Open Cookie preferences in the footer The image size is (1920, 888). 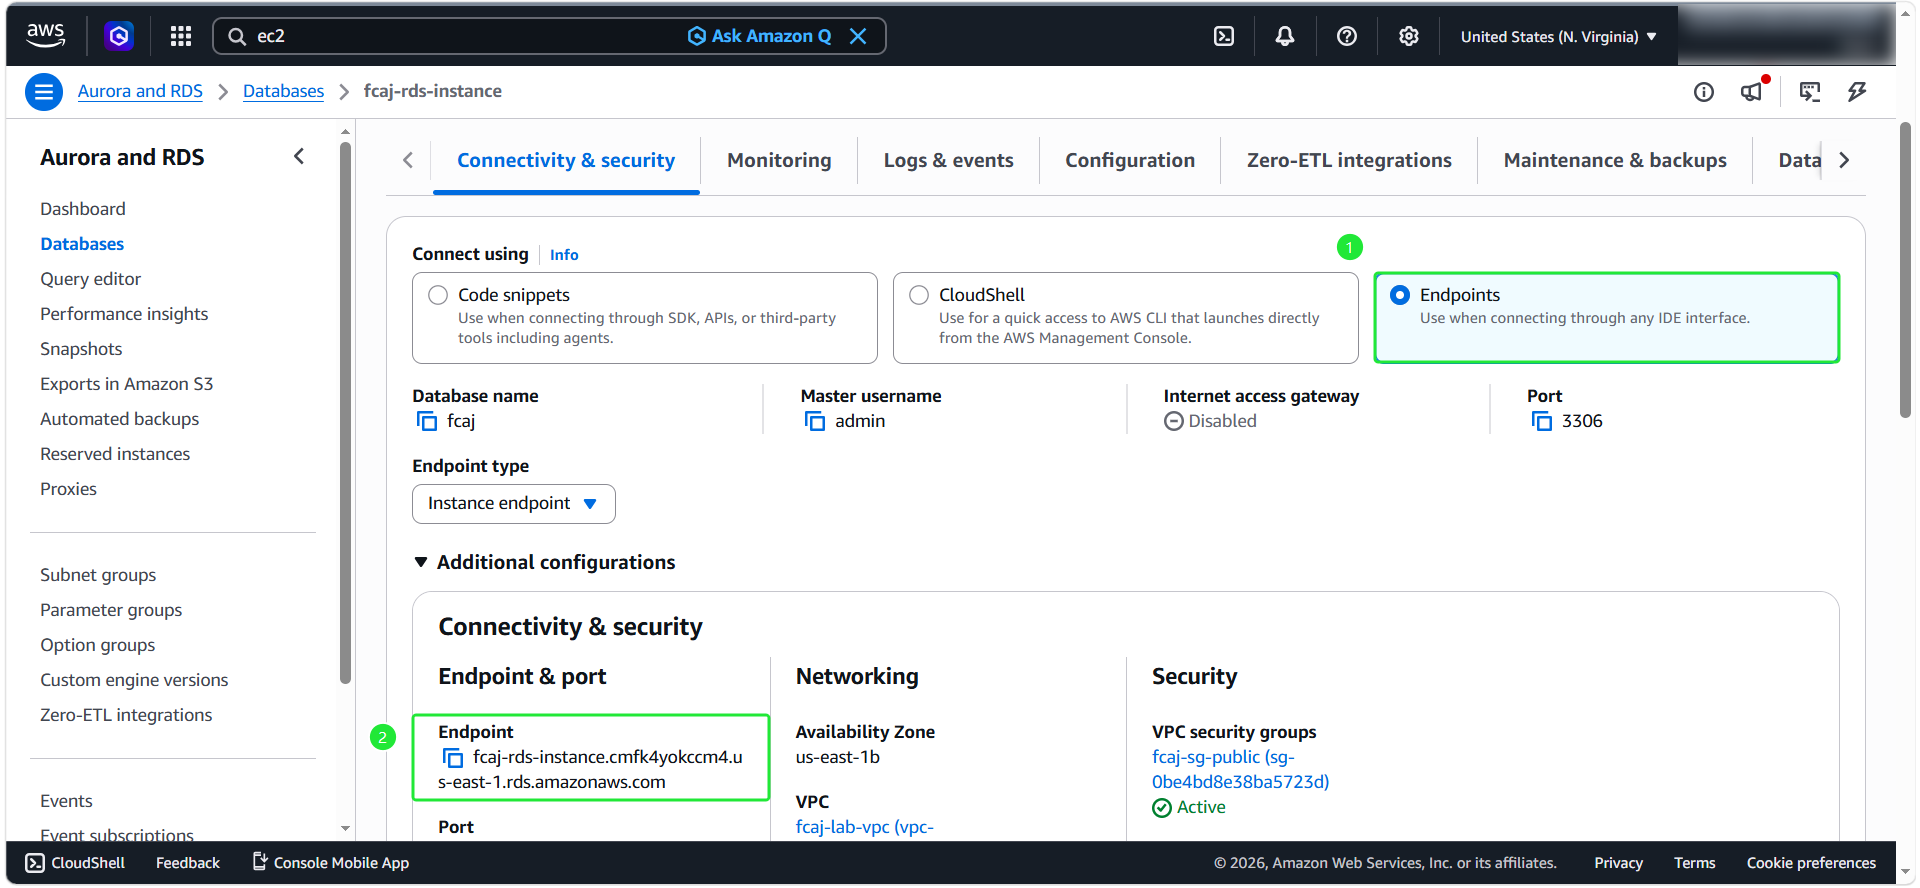[1811, 863]
